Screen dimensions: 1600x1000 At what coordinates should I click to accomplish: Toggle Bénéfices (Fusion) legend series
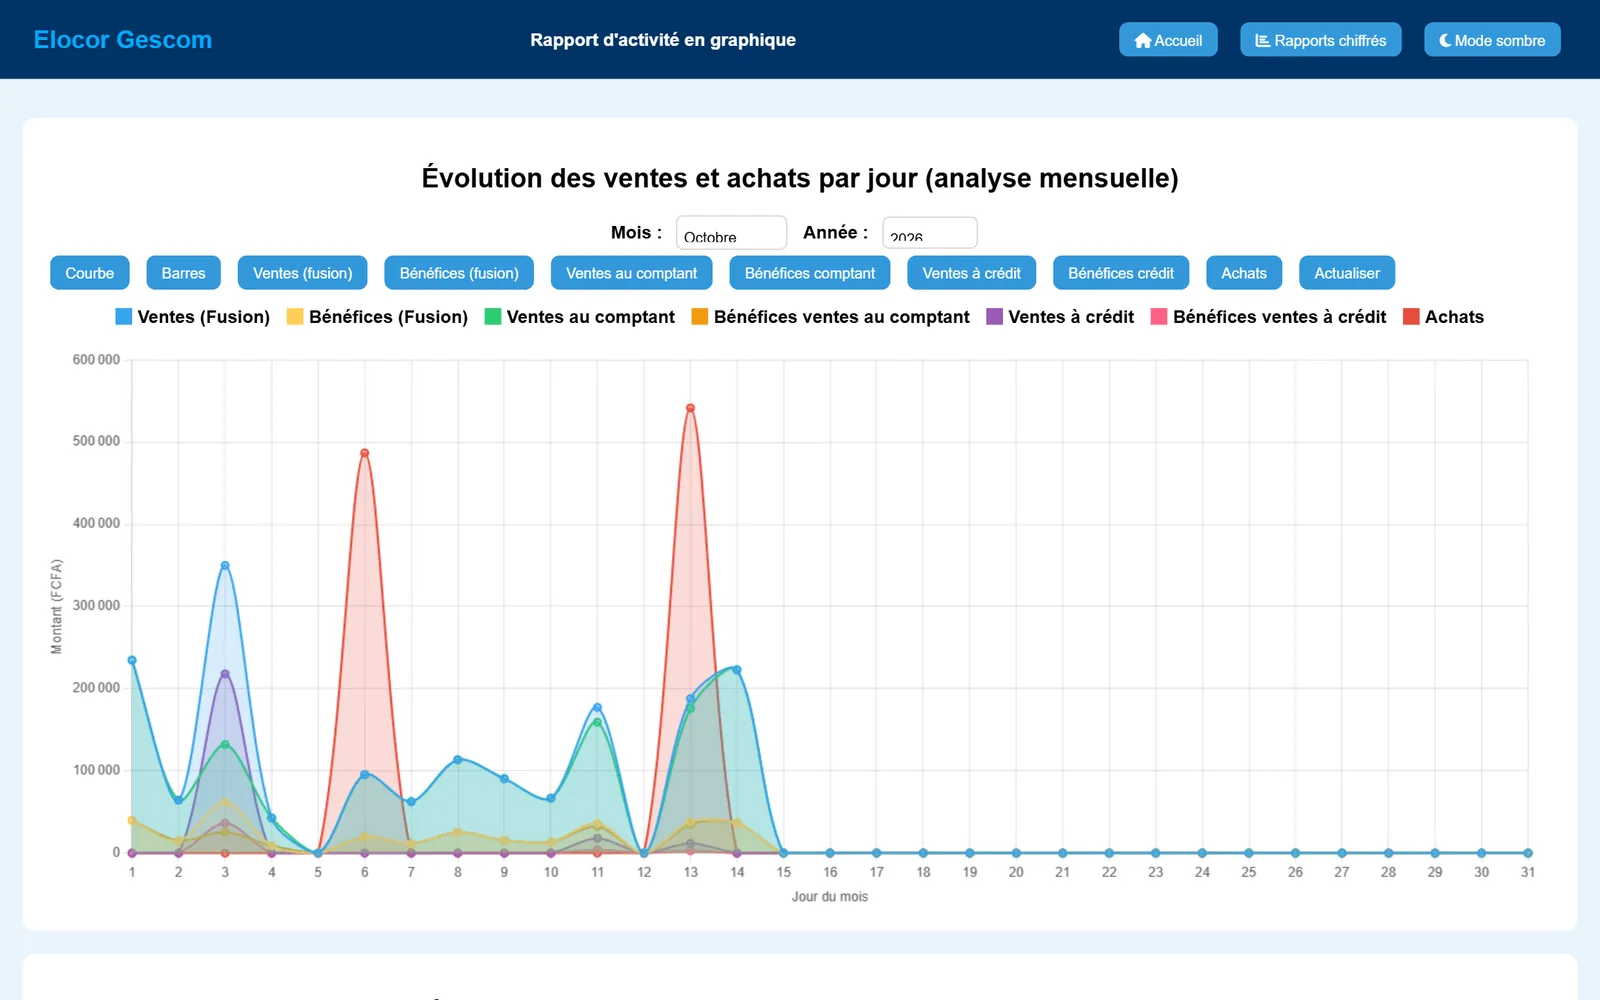(x=377, y=317)
